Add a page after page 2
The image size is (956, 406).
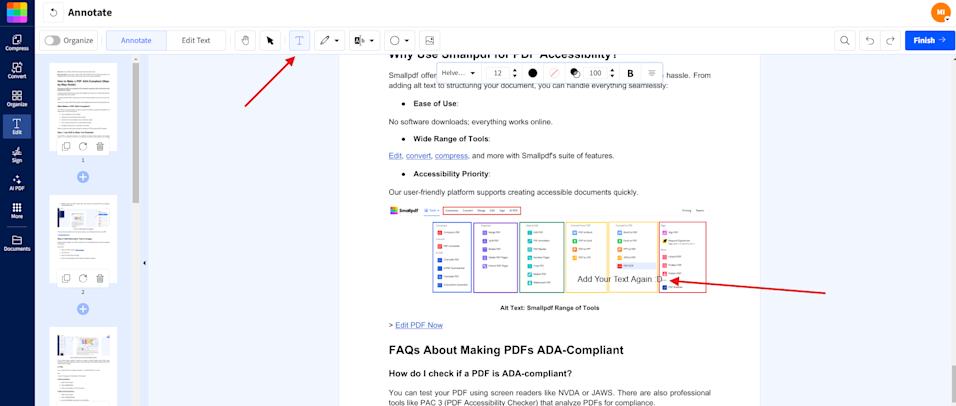[83, 309]
